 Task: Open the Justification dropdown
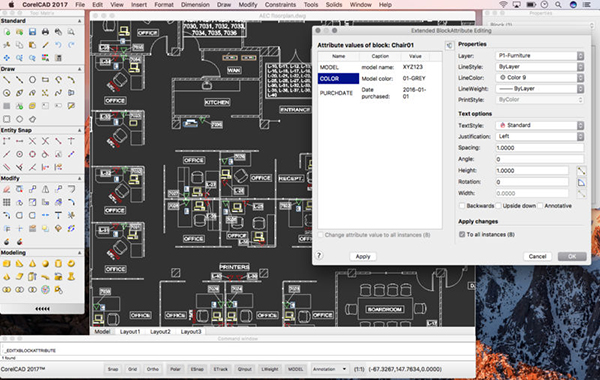[x=540, y=137]
